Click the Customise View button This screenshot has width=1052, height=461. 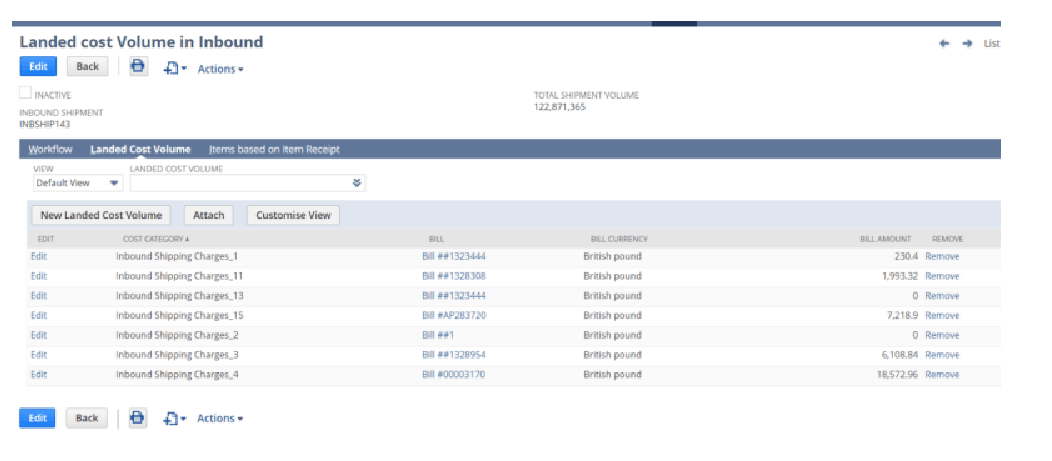293,215
